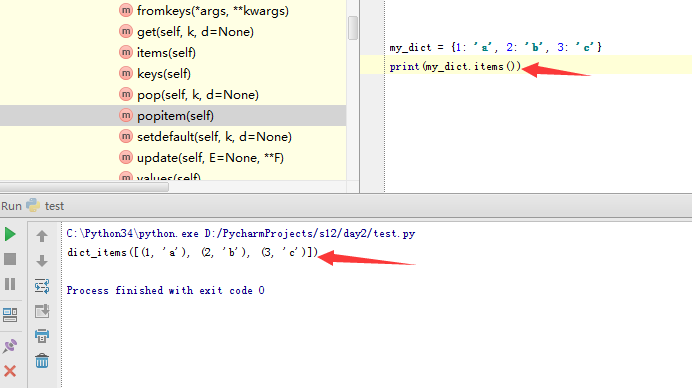
Task: Click the dict_items output line
Action: point(192,252)
